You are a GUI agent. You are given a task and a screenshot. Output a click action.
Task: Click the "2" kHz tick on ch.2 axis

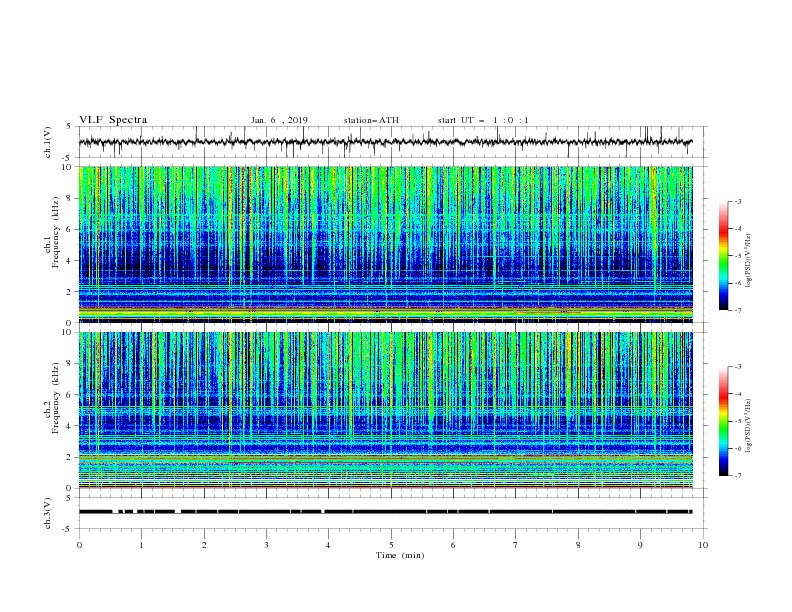[x=70, y=457]
